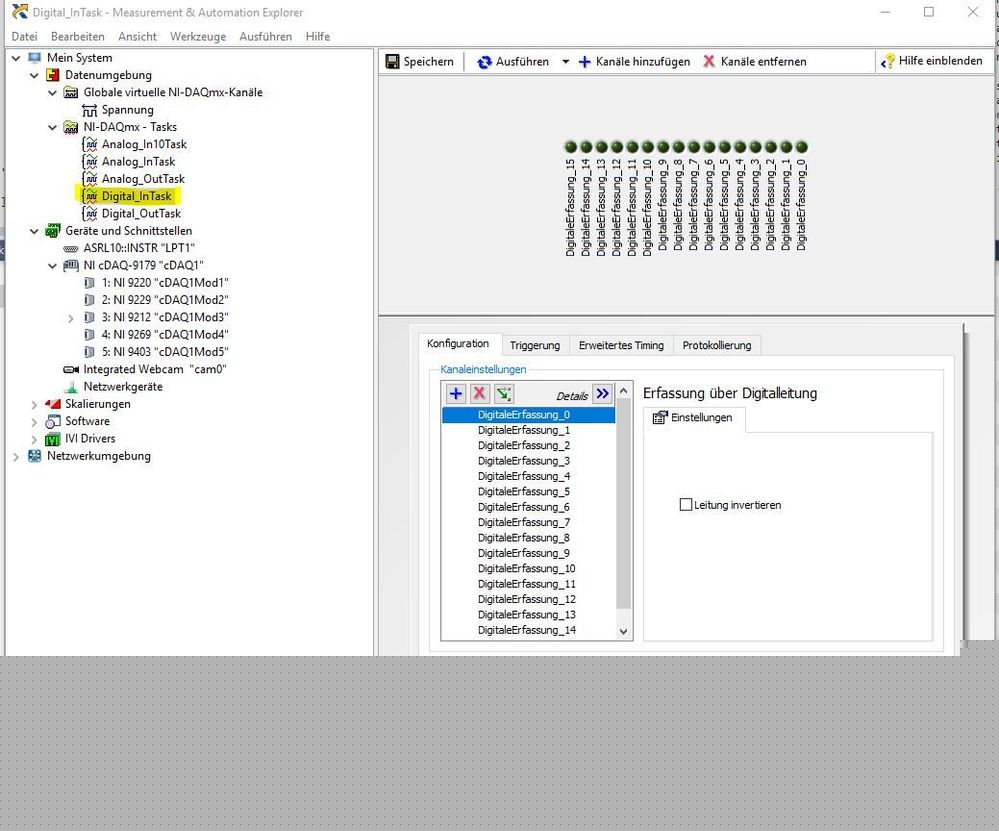Open the Werkzeuge menu
This screenshot has height=831, width=999.
(x=198, y=36)
